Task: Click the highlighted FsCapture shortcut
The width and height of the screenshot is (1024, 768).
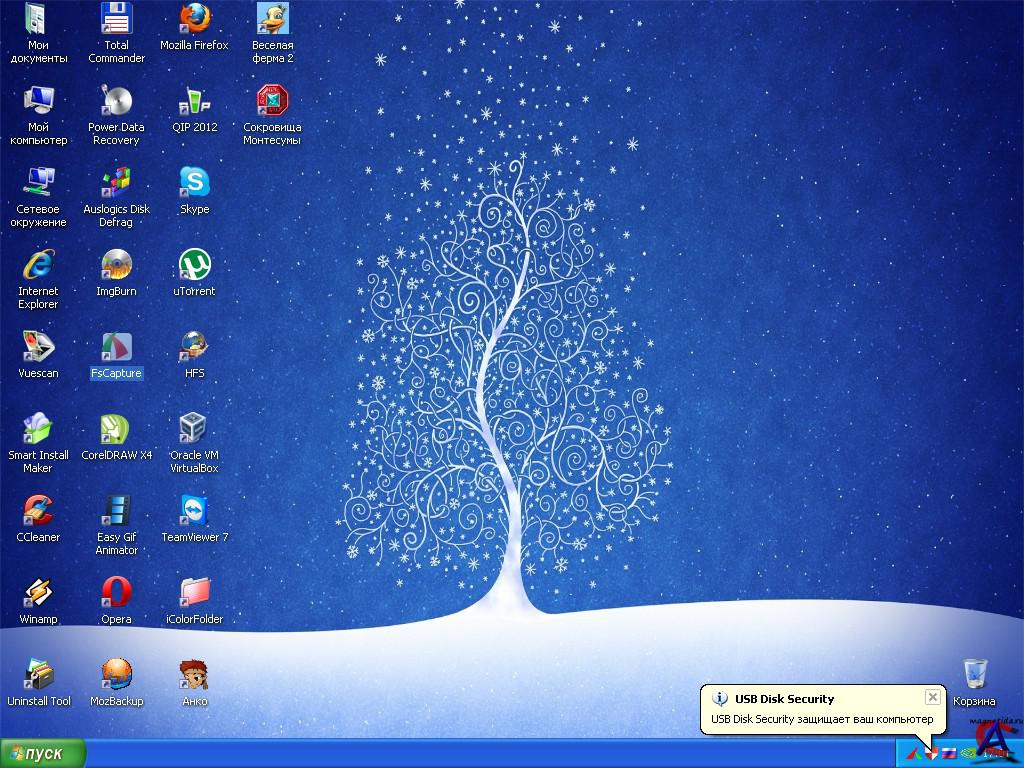Action: [x=116, y=348]
